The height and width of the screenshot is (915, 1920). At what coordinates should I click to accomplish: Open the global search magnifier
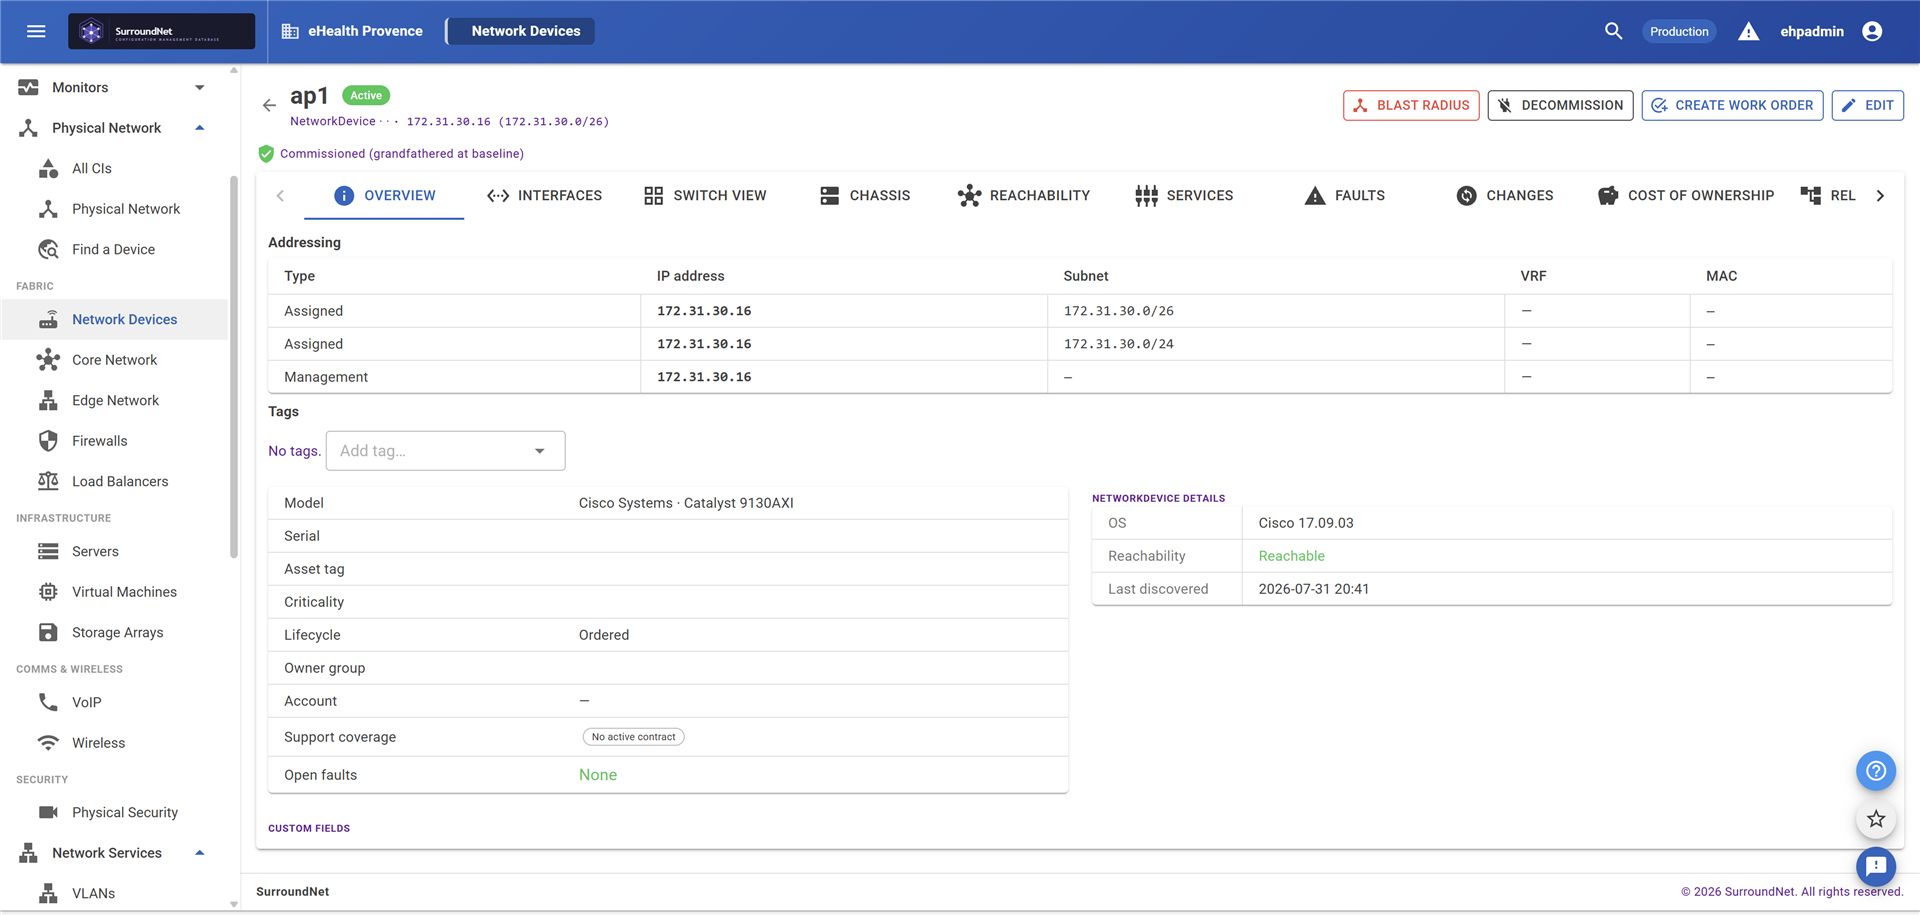click(1613, 31)
